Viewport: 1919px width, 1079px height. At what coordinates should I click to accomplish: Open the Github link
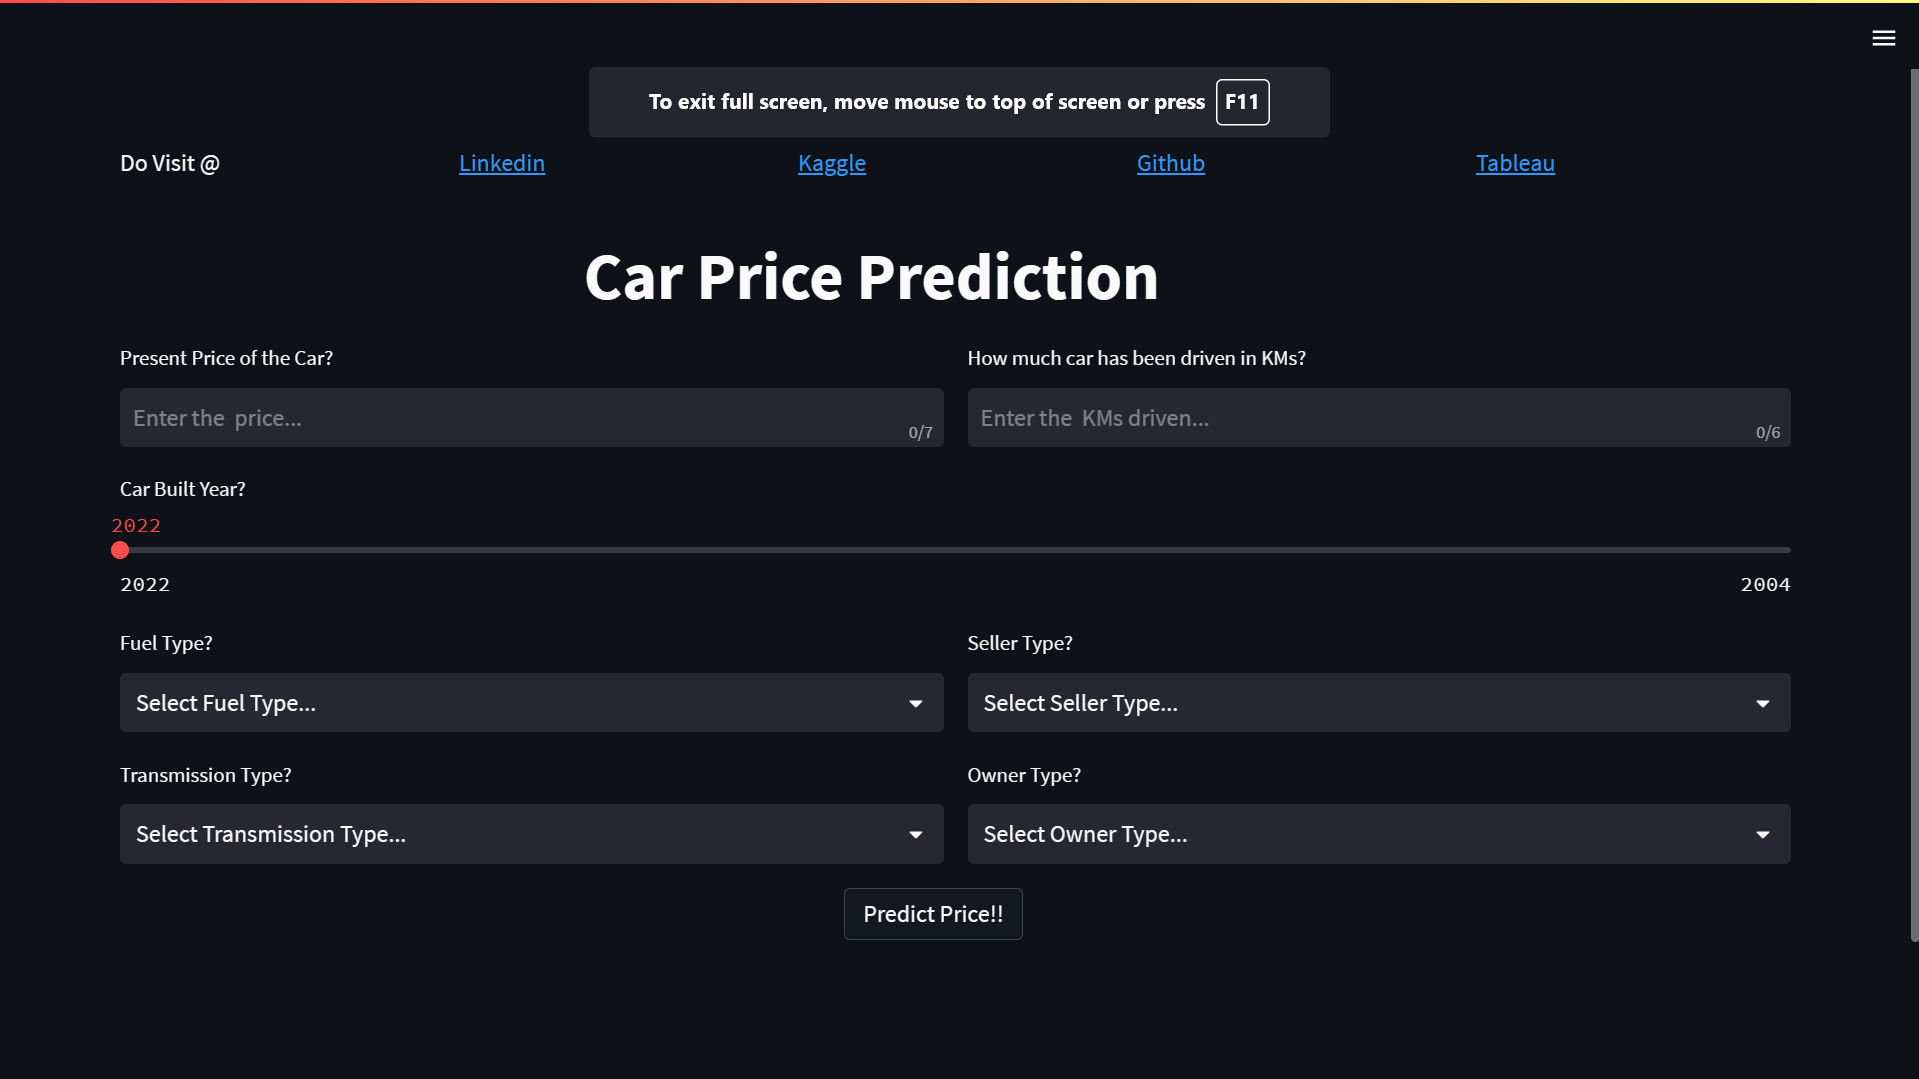pos(1170,163)
